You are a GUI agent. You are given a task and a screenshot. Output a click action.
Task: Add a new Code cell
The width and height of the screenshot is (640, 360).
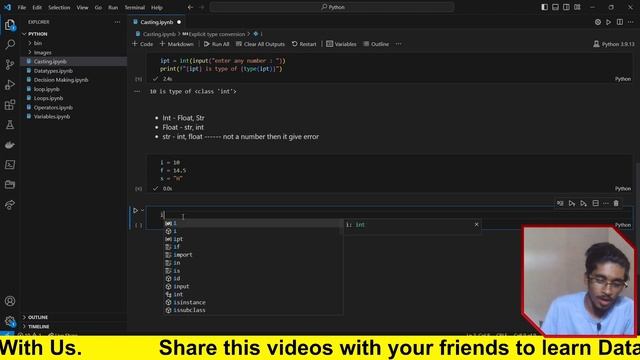point(143,44)
